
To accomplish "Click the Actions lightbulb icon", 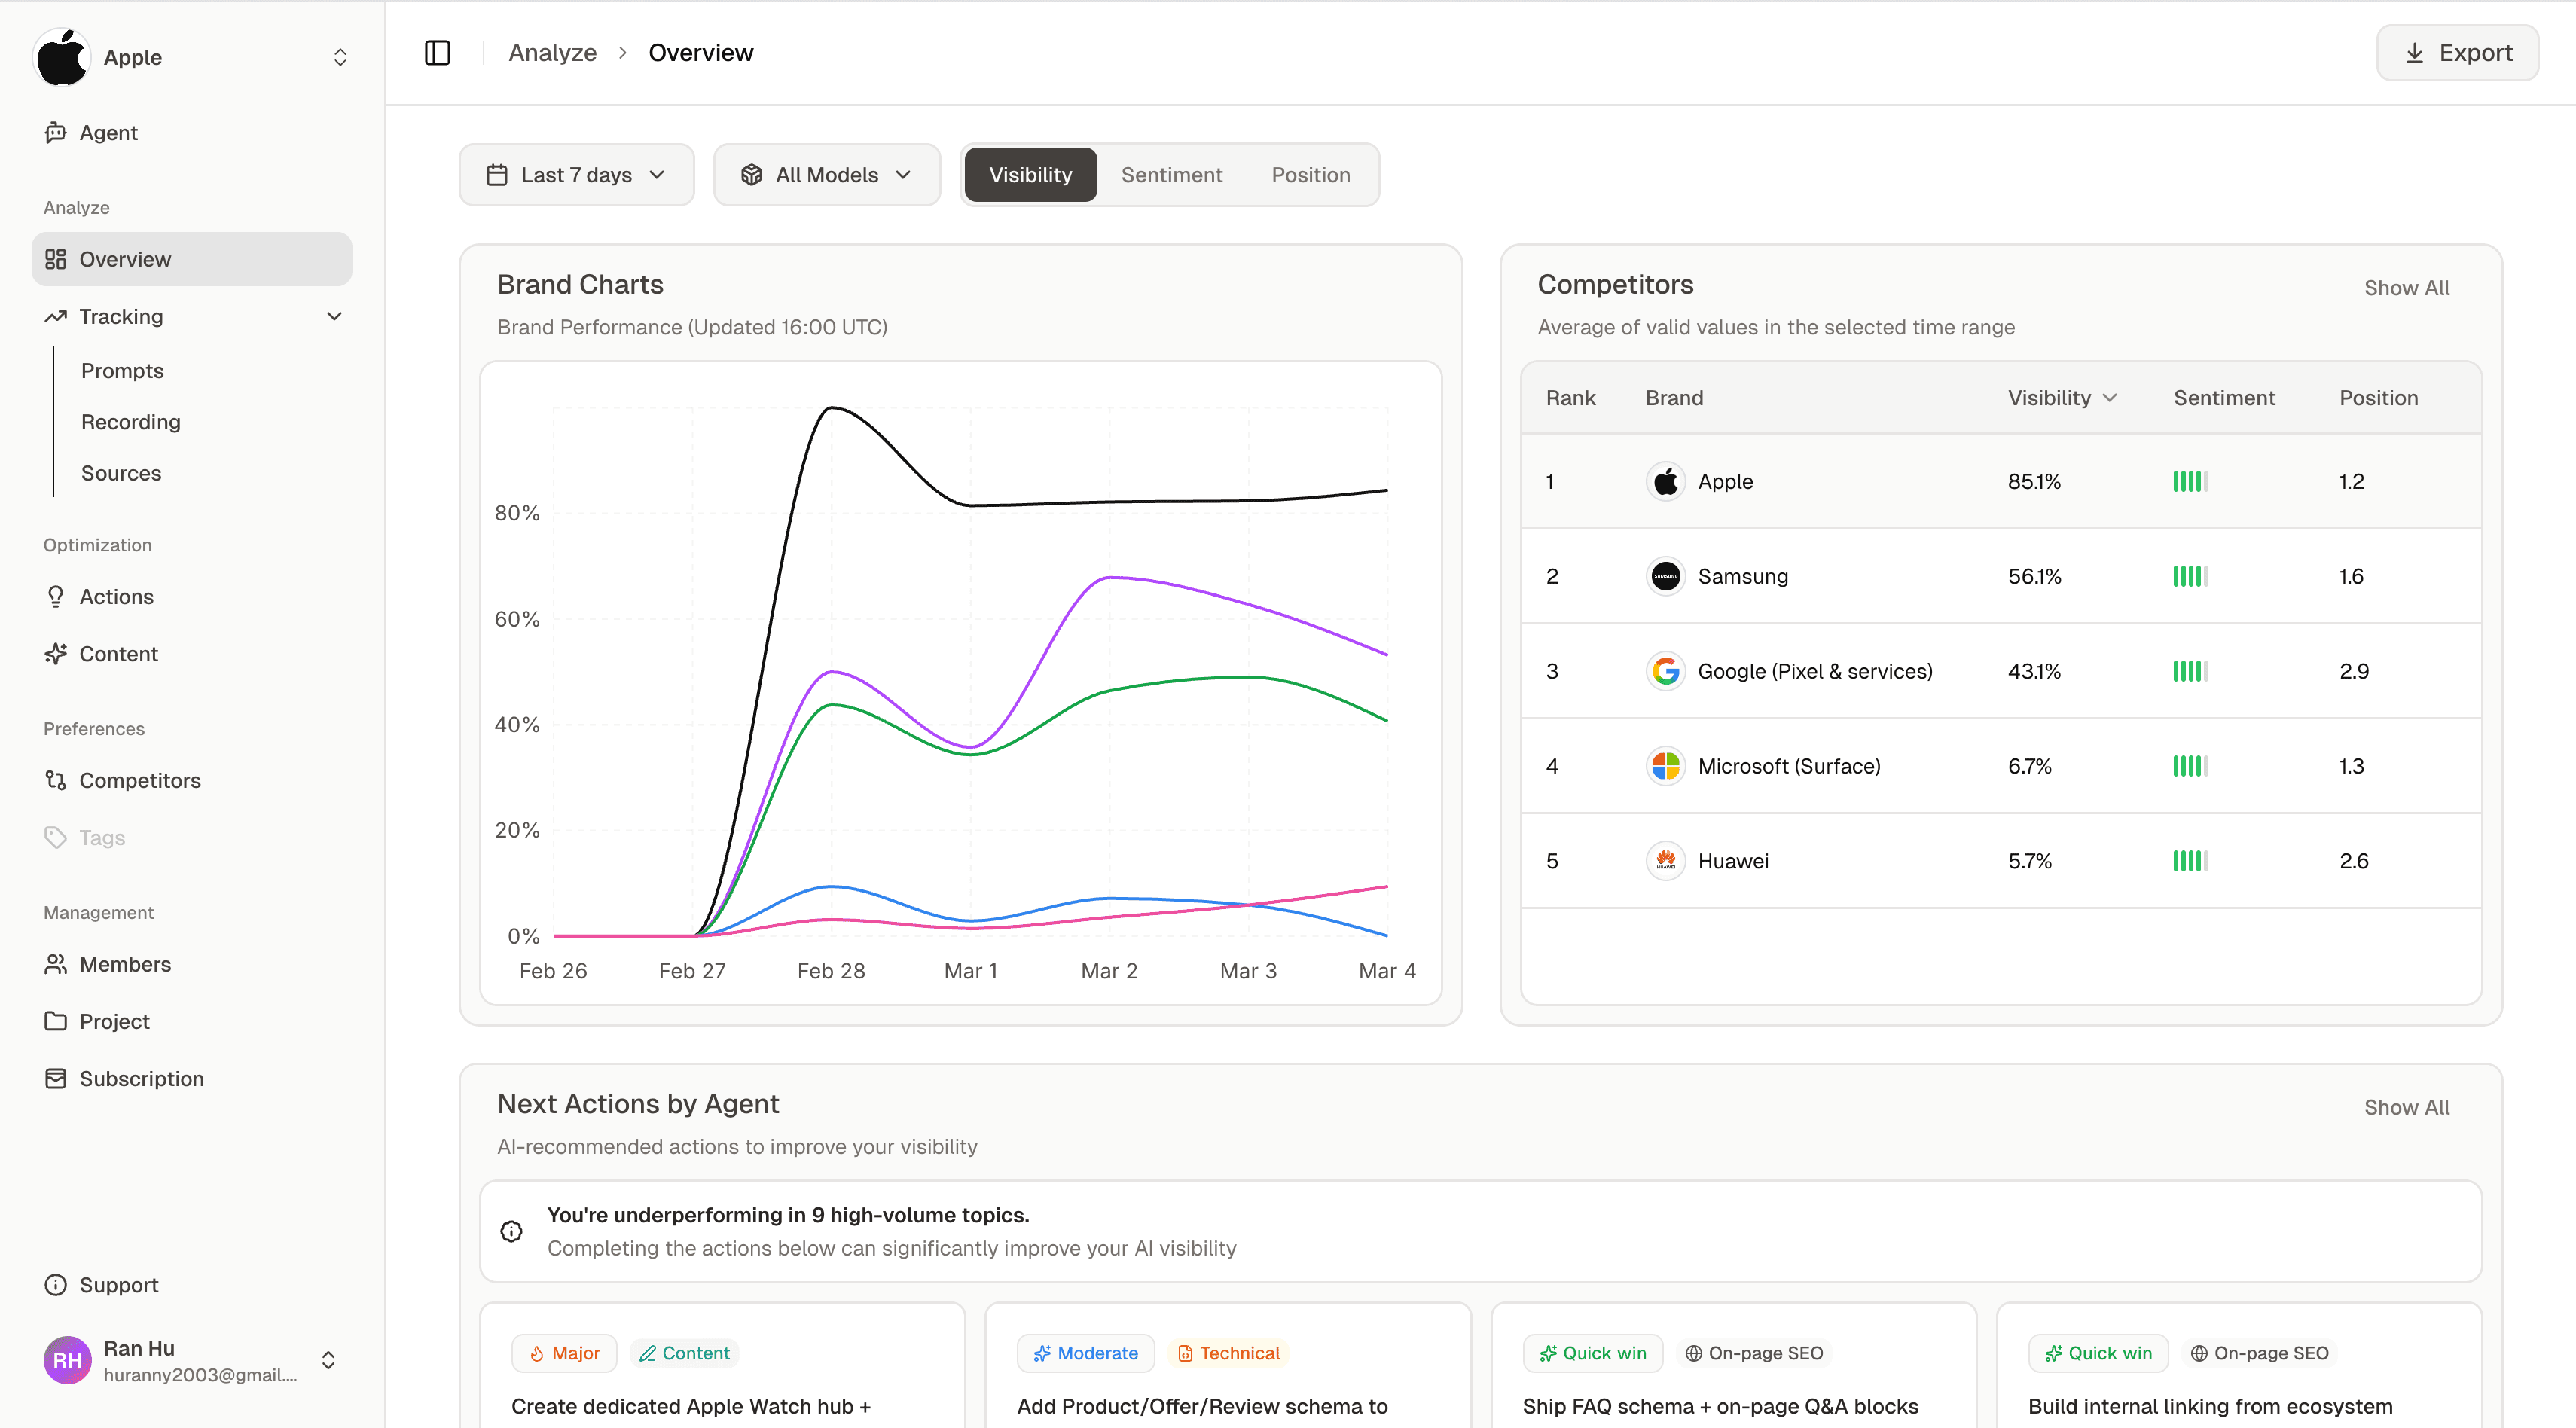I will click(56, 597).
